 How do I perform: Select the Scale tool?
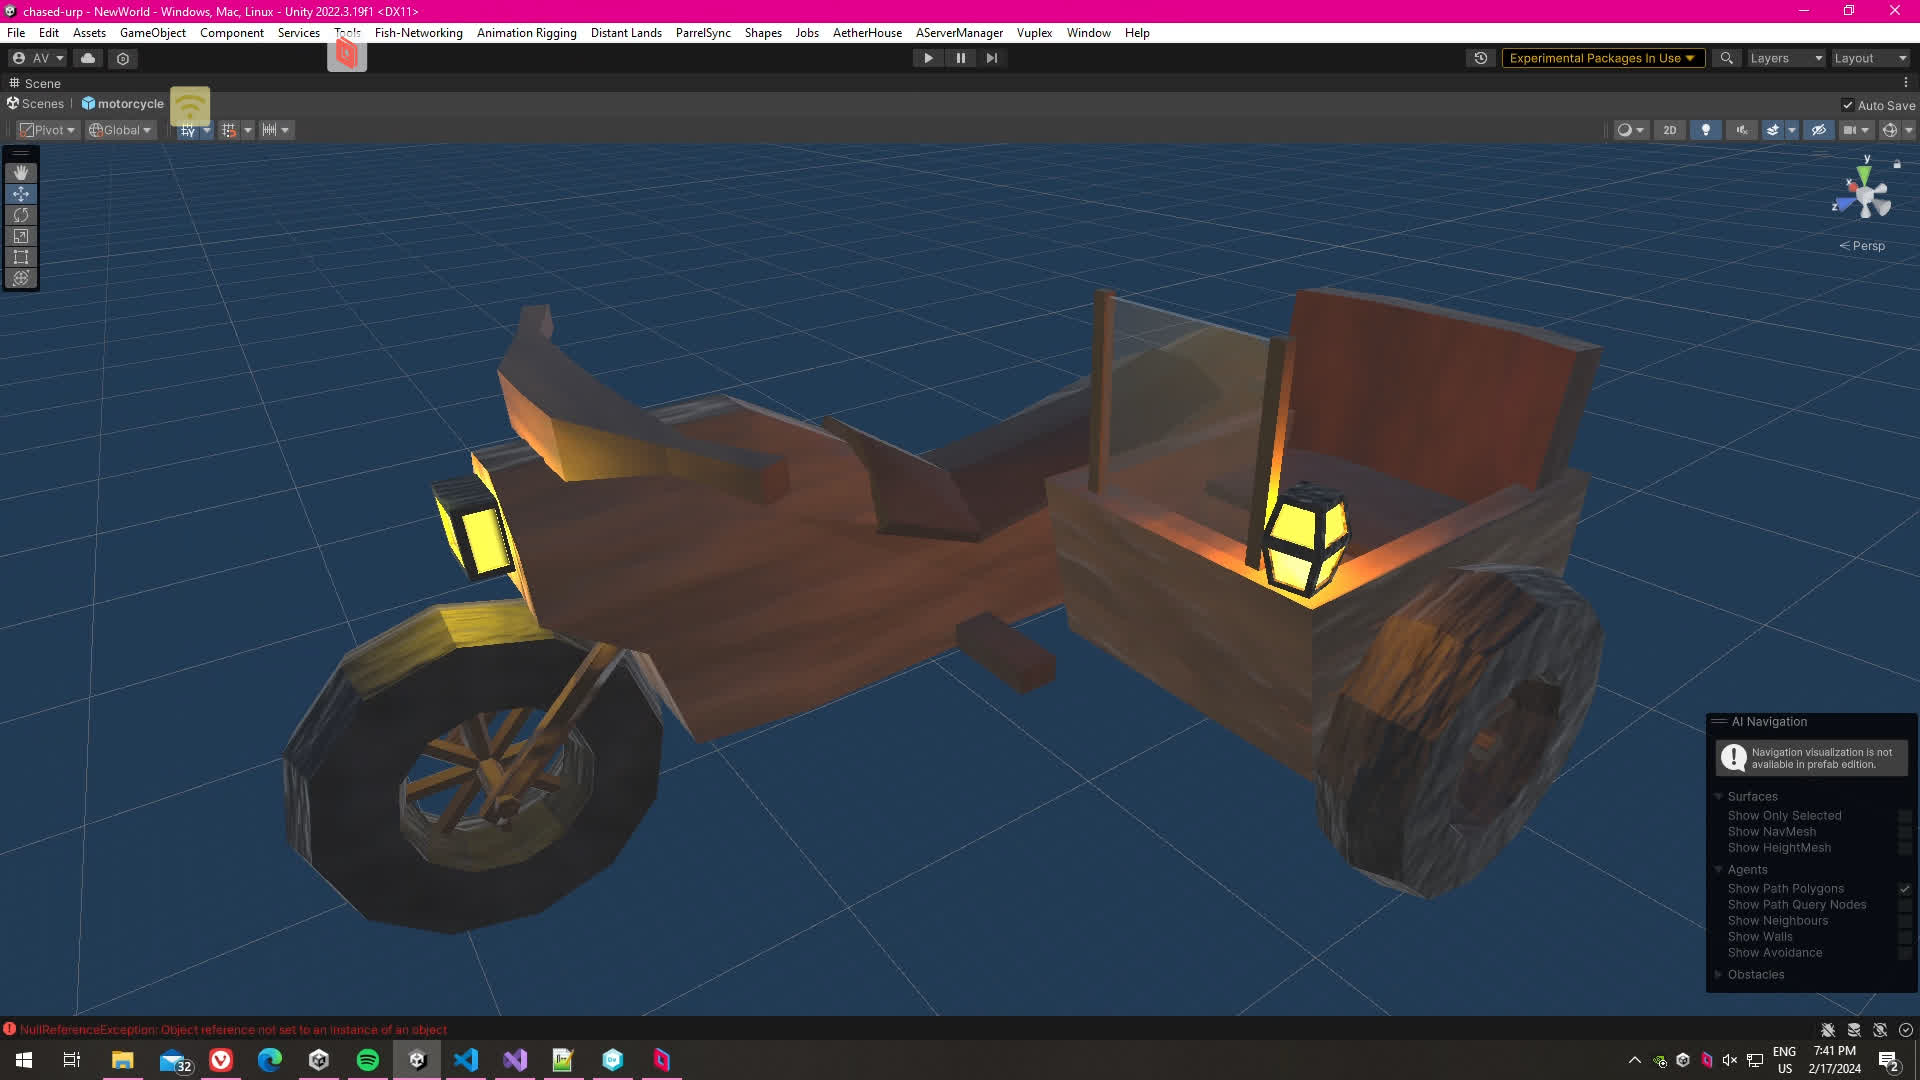pyautogui.click(x=21, y=236)
